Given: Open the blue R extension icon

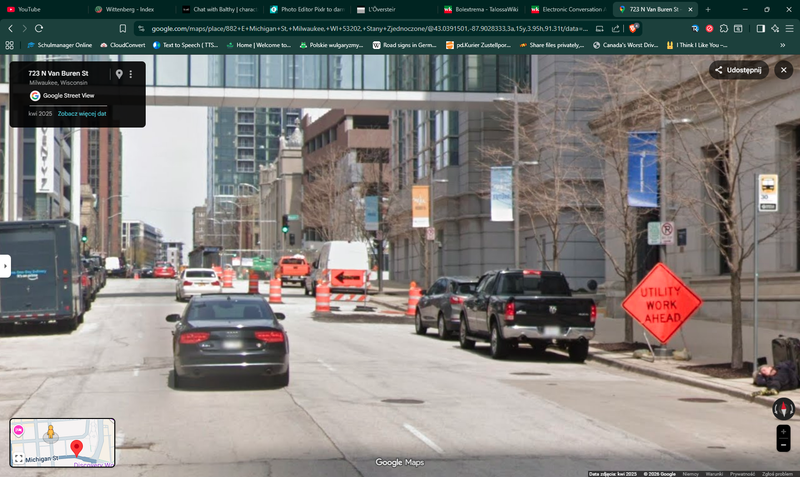Looking at the screenshot, I should tap(695, 29).
